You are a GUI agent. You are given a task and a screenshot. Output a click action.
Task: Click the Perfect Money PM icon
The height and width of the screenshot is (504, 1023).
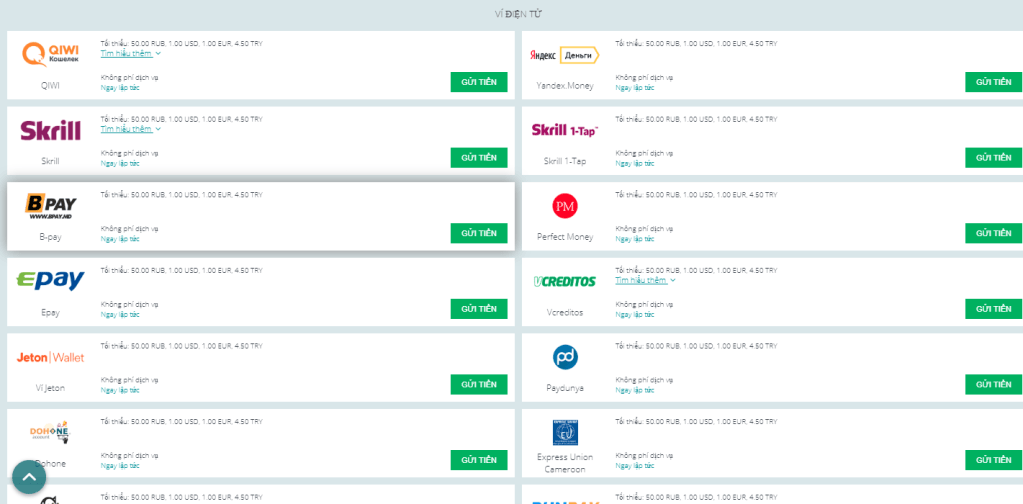click(x=565, y=206)
